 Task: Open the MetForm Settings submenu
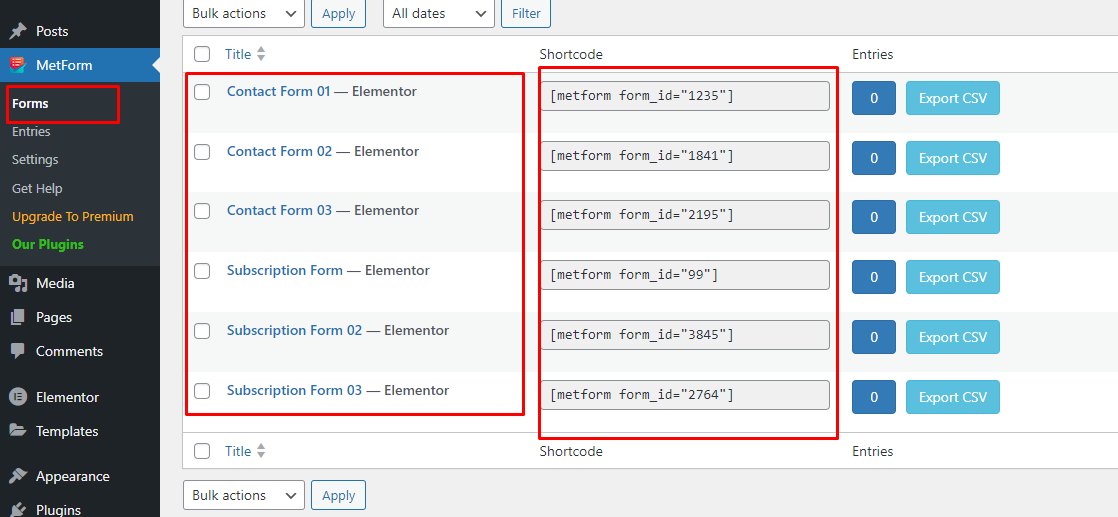click(35, 160)
